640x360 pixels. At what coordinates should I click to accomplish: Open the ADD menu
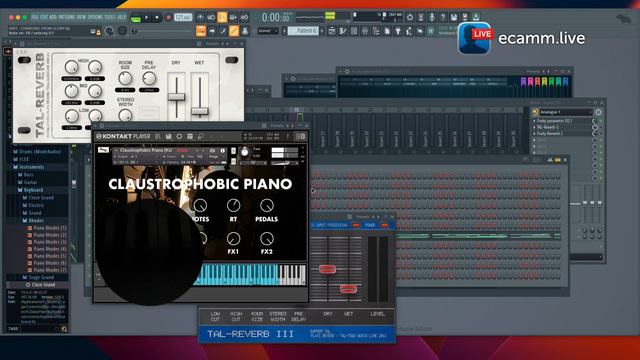point(53,18)
